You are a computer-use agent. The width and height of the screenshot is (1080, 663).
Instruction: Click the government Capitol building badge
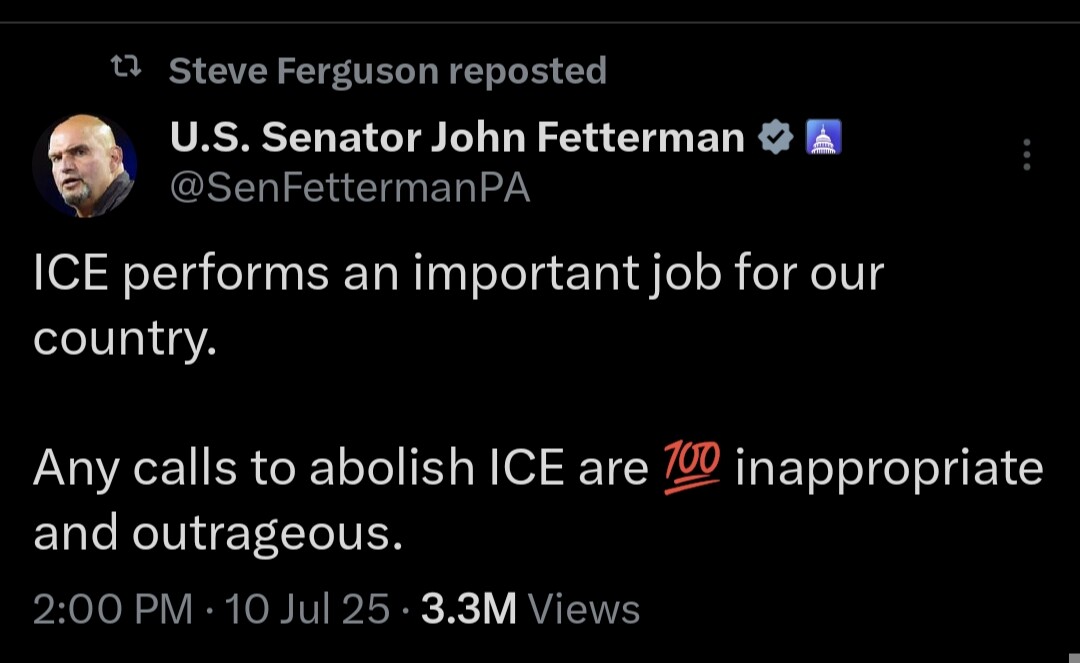[x=823, y=138]
